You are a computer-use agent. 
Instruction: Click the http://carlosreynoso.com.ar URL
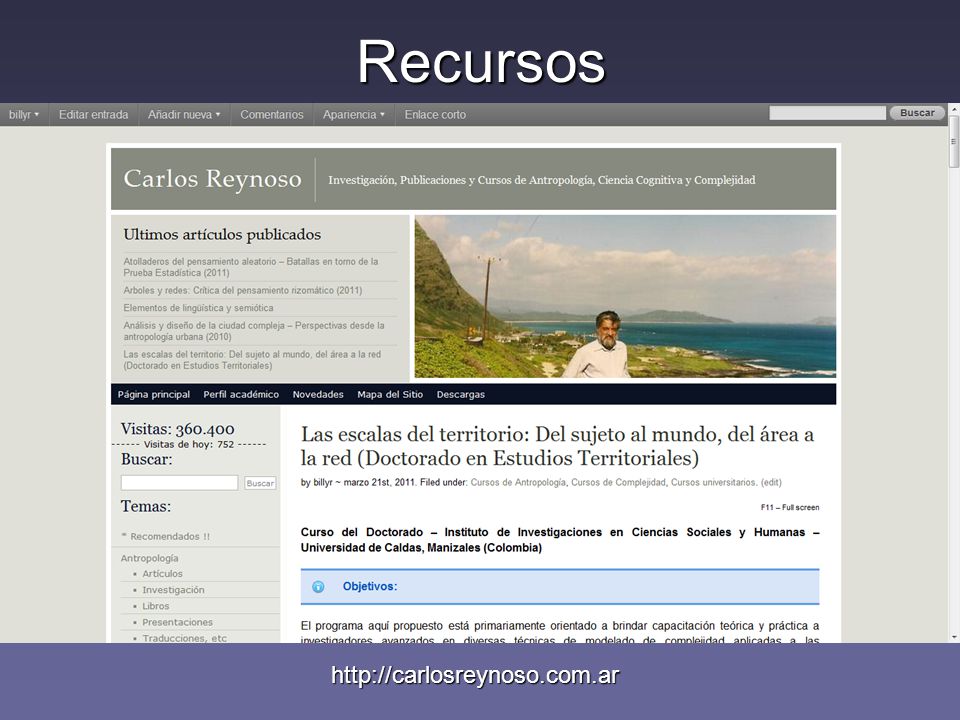[x=475, y=675]
